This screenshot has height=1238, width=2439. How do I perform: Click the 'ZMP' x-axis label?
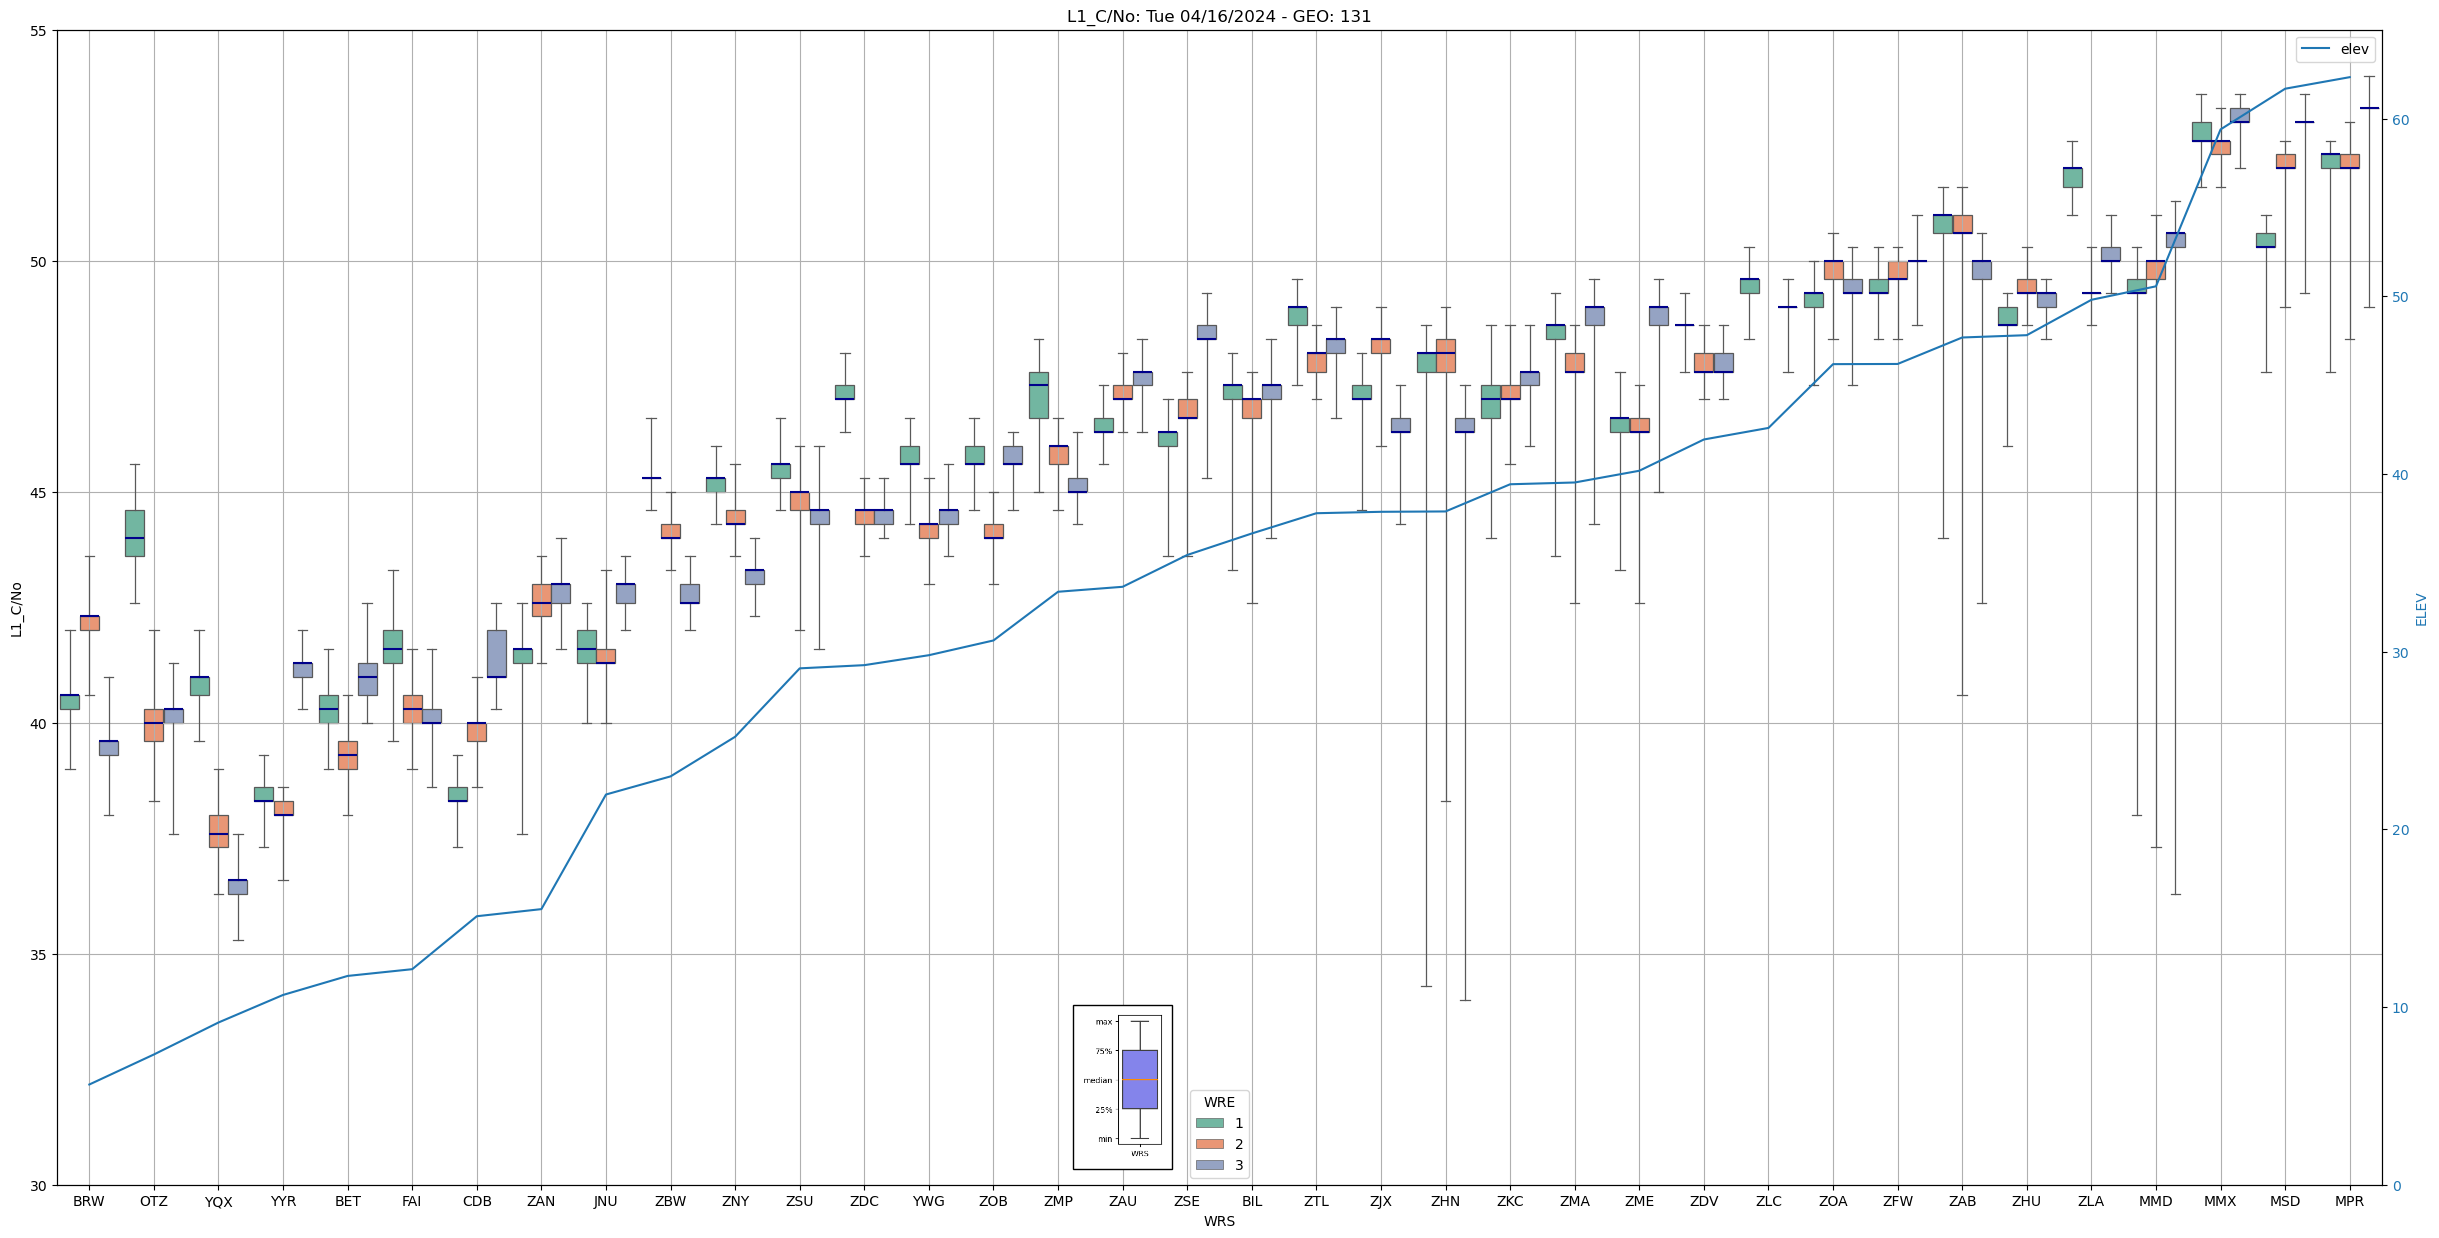click(1058, 1201)
